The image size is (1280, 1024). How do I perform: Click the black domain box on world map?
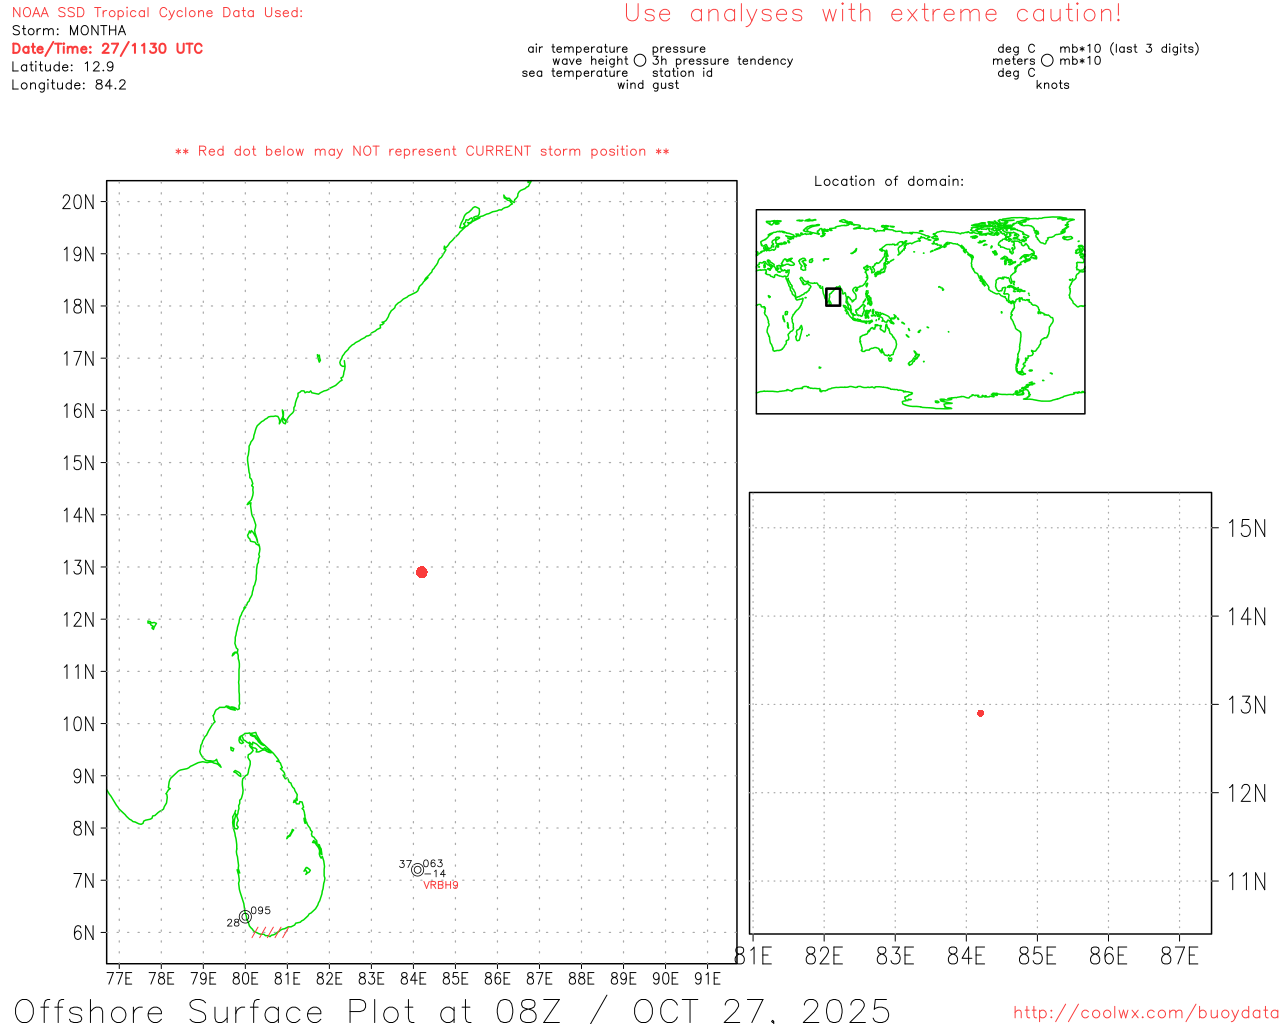click(833, 297)
